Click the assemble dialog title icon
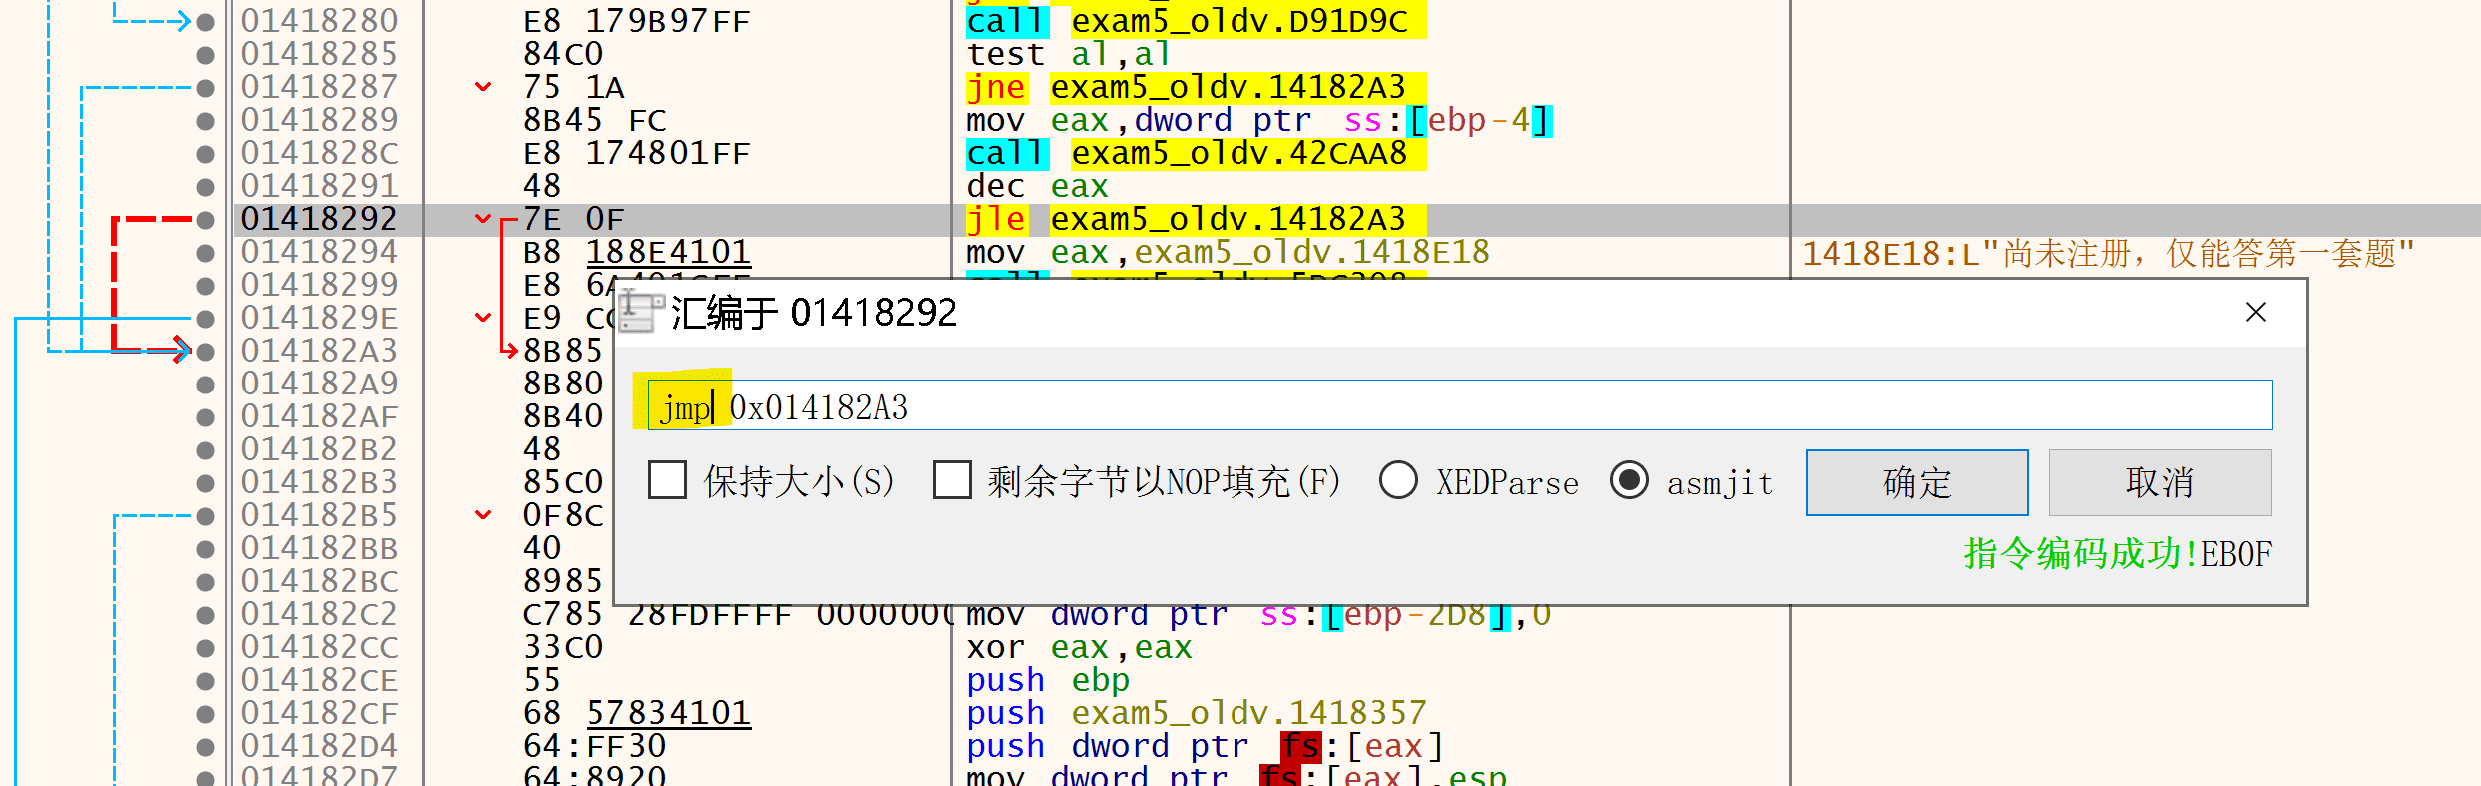2481x786 pixels. pyautogui.click(x=640, y=312)
